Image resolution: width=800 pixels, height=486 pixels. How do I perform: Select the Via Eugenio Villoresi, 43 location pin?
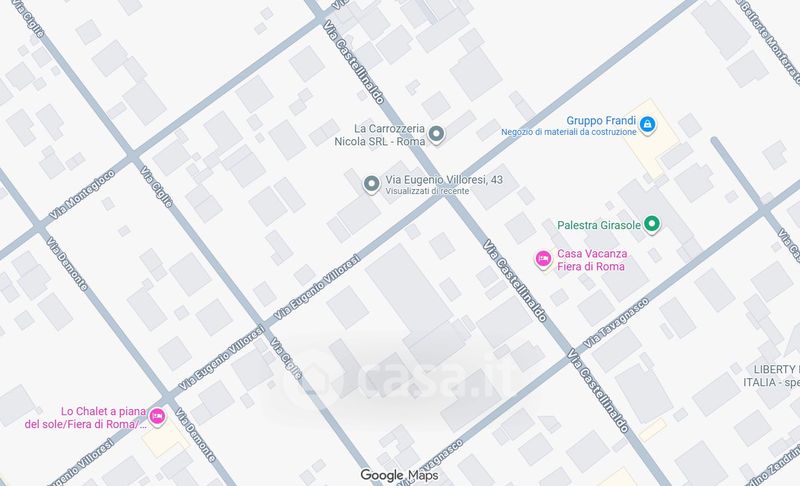[371, 184]
